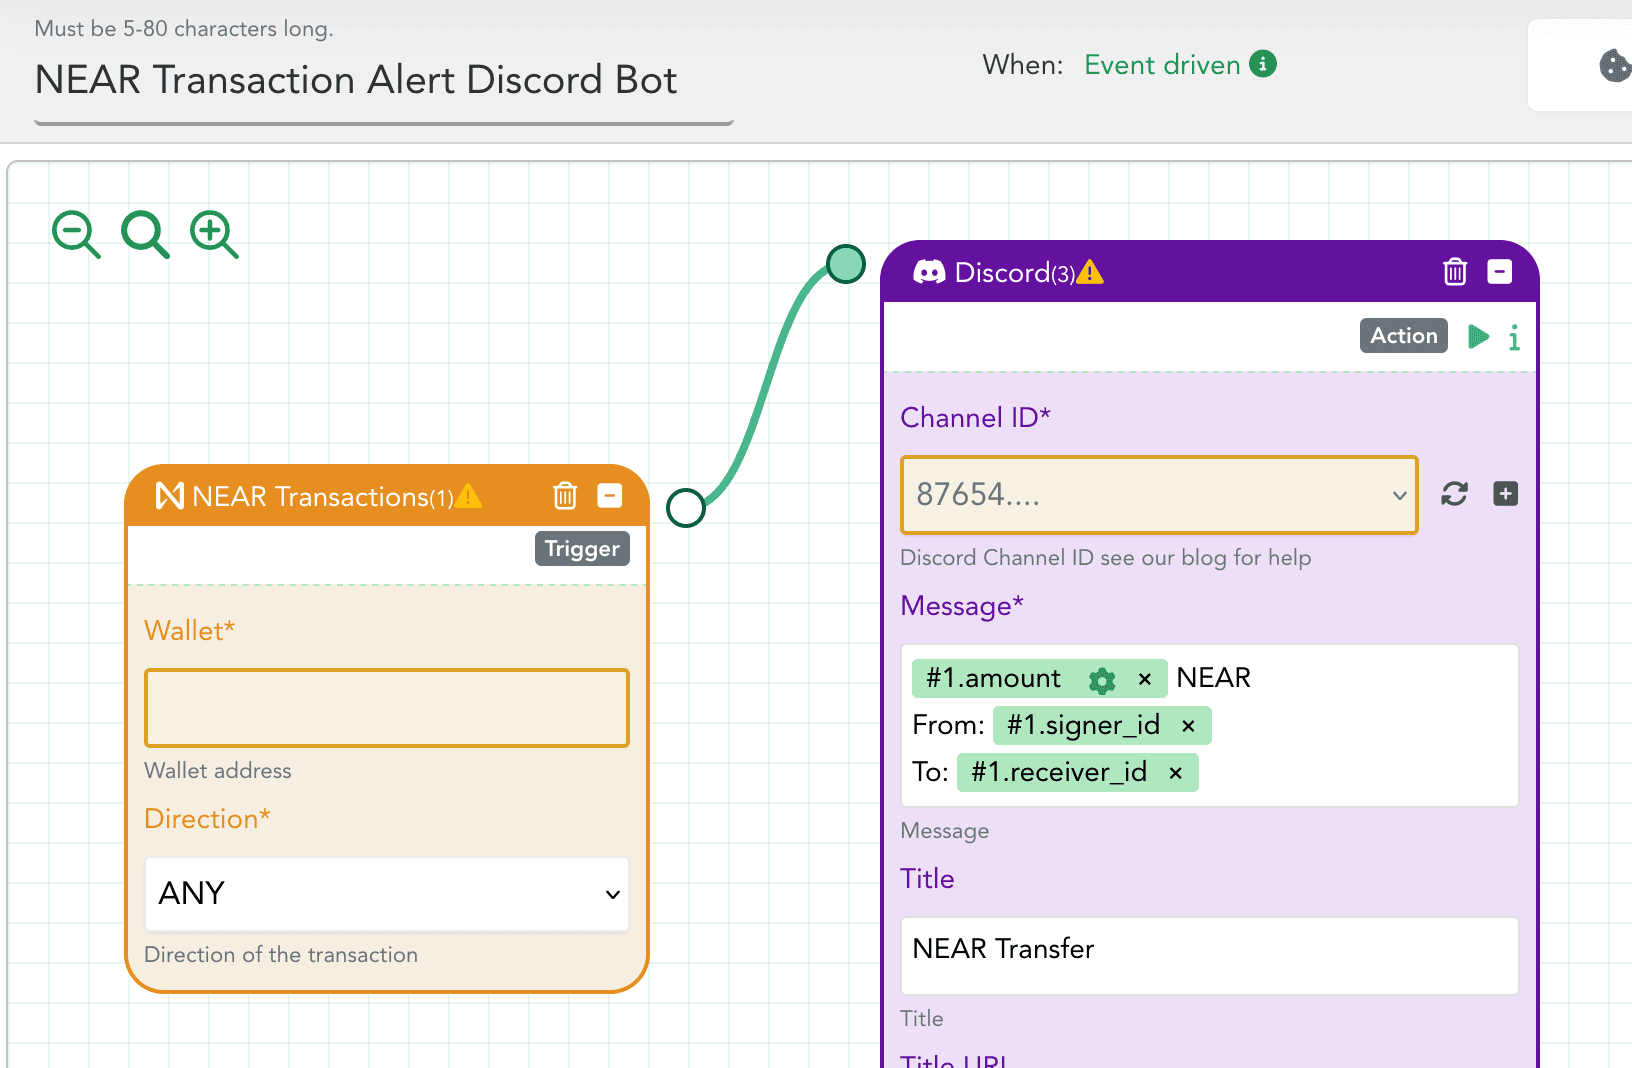Click the Wallet* label
This screenshot has width=1632, height=1068.
190,630
